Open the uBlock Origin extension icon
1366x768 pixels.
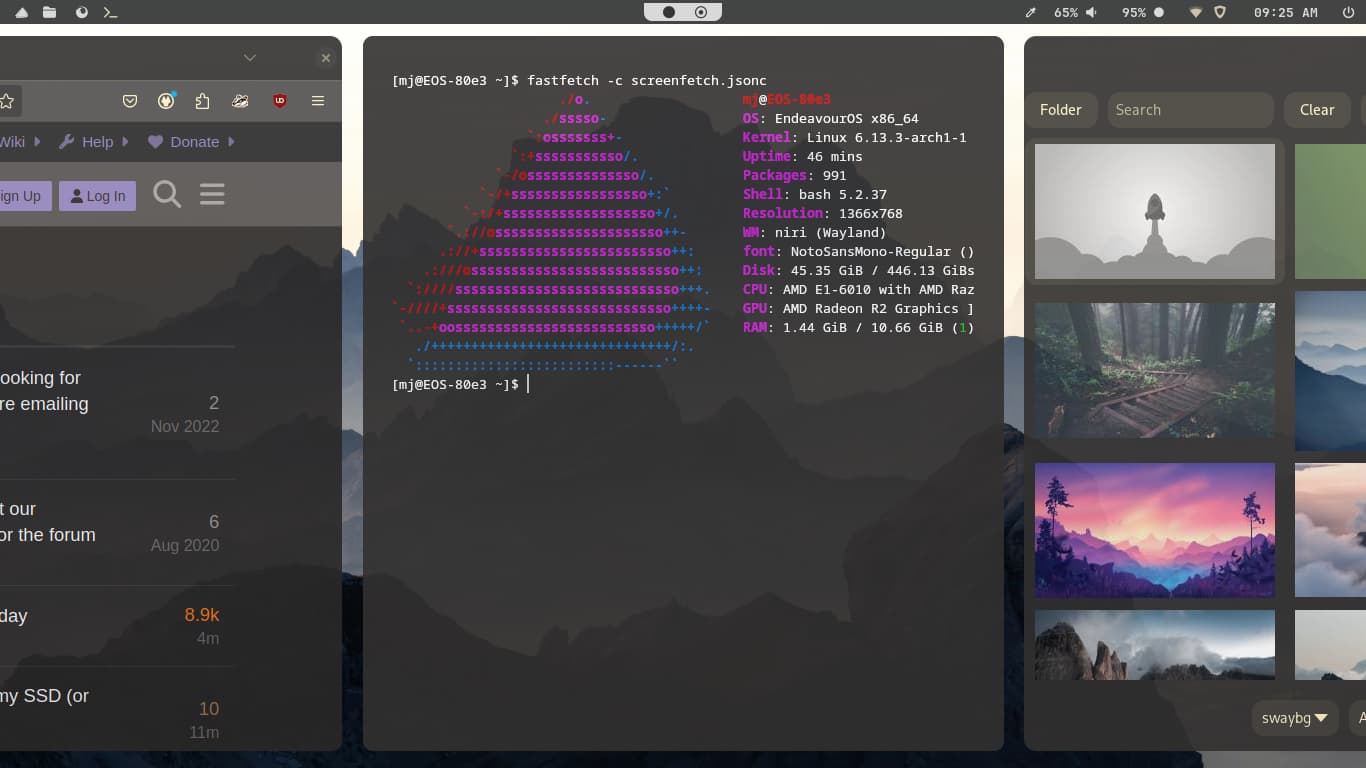(x=280, y=101)
